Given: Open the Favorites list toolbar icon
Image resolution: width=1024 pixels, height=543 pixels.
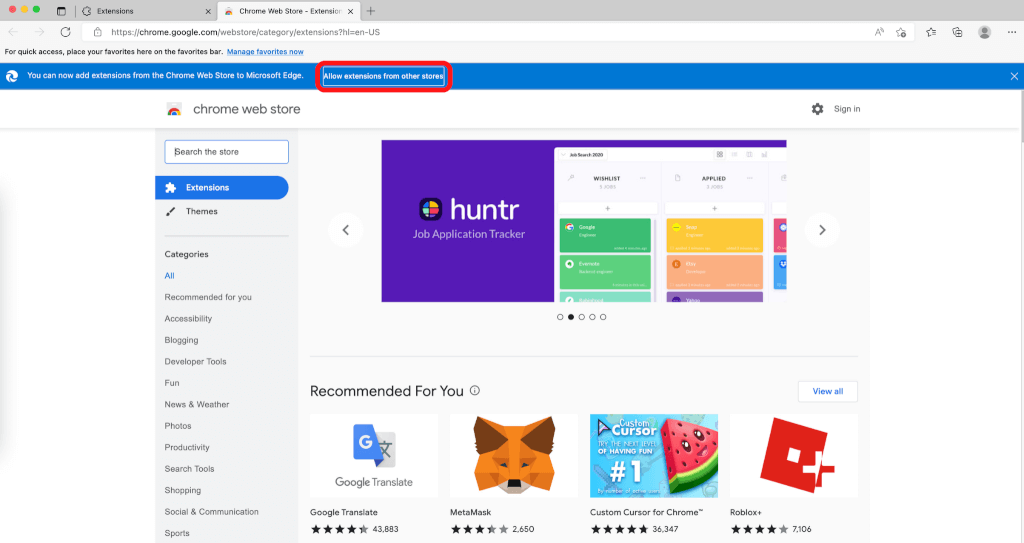Looking at the screenshot, I should tap(931, 32).
